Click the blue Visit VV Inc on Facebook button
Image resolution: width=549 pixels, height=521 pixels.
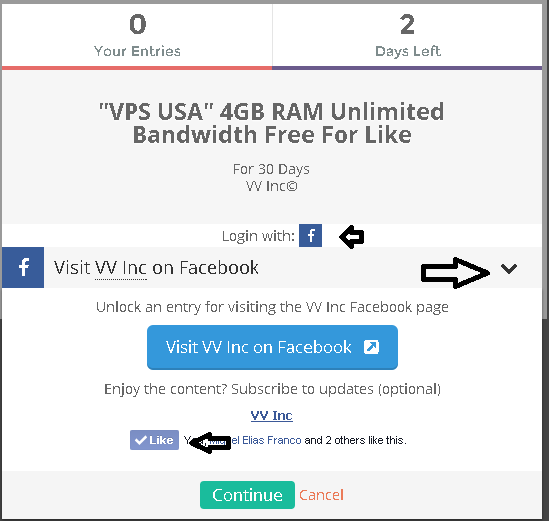272,347
